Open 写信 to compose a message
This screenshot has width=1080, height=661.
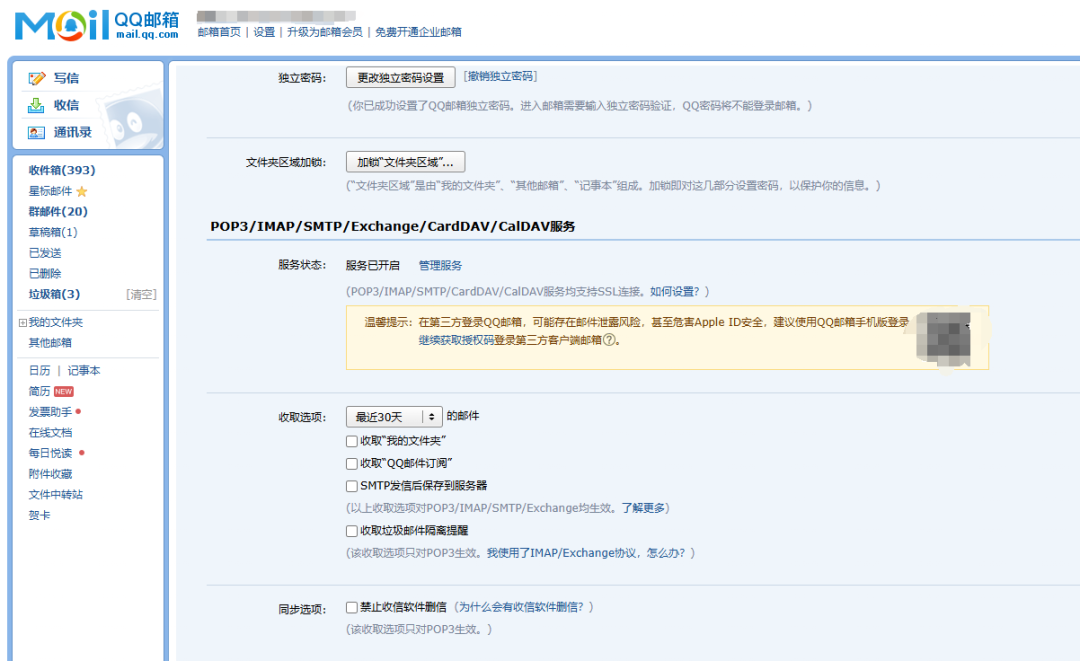(66, 78)
